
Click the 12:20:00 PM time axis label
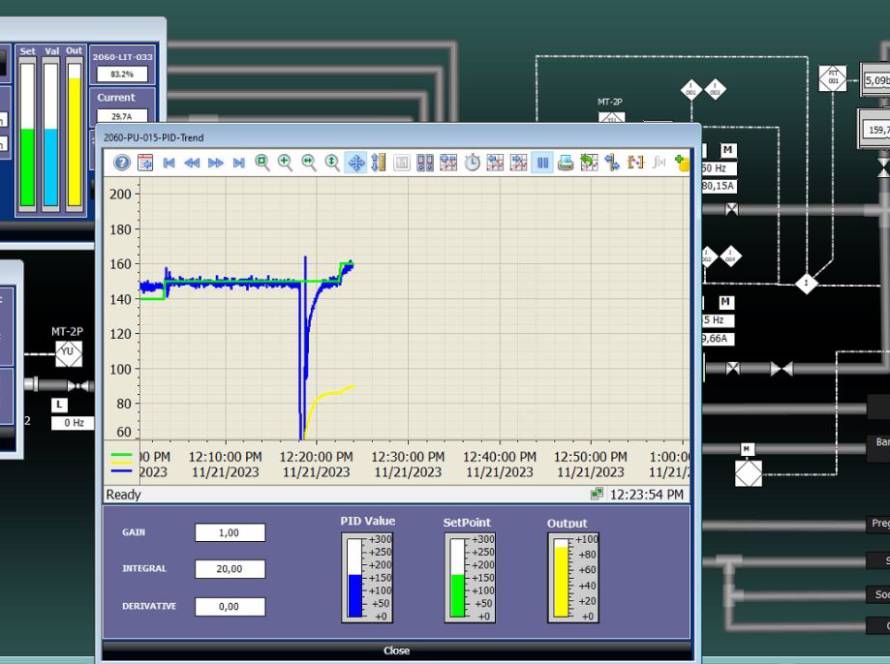click(x=316, y=457)
